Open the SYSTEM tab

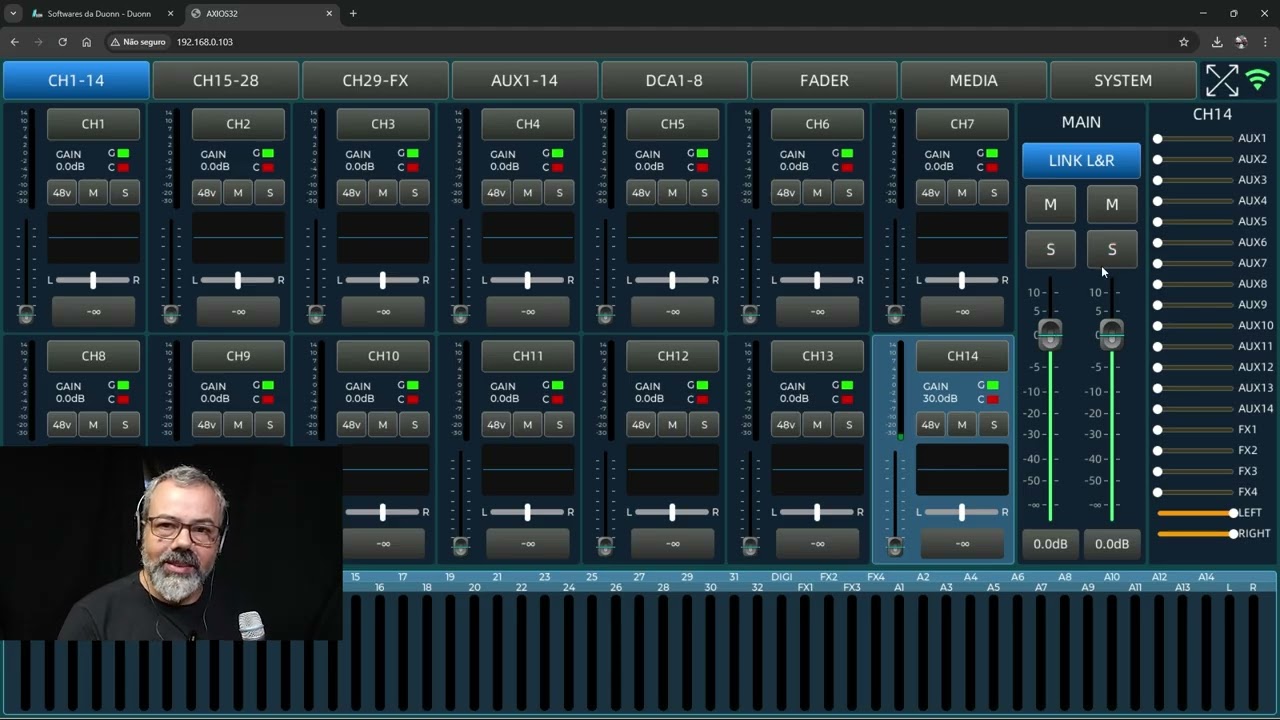point(1123,80)
